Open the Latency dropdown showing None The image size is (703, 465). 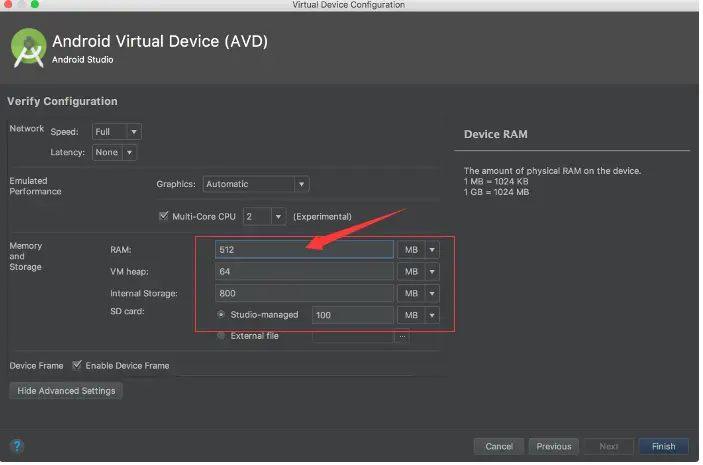pos(114,152)
